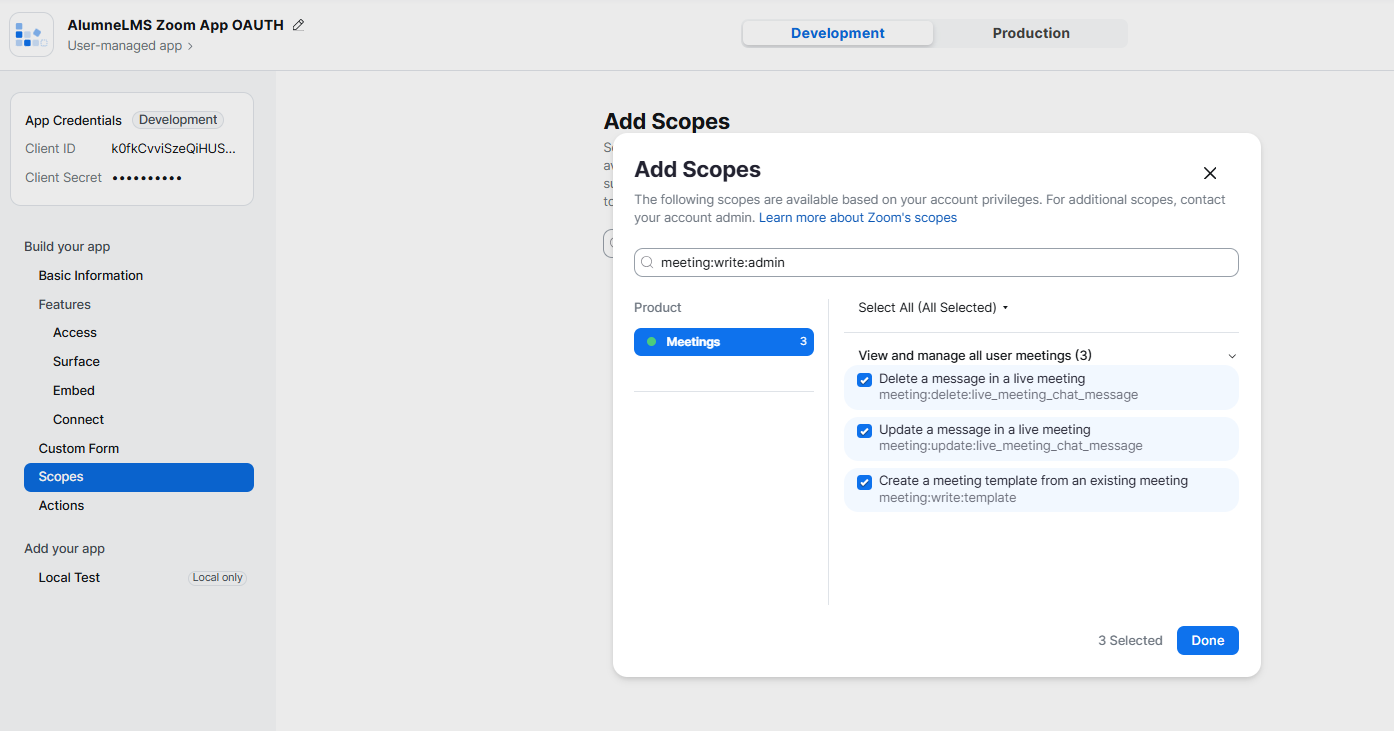The image size is (1394, 731).
Task: Switch to the Production tab
Action: tap(1030, 33)
